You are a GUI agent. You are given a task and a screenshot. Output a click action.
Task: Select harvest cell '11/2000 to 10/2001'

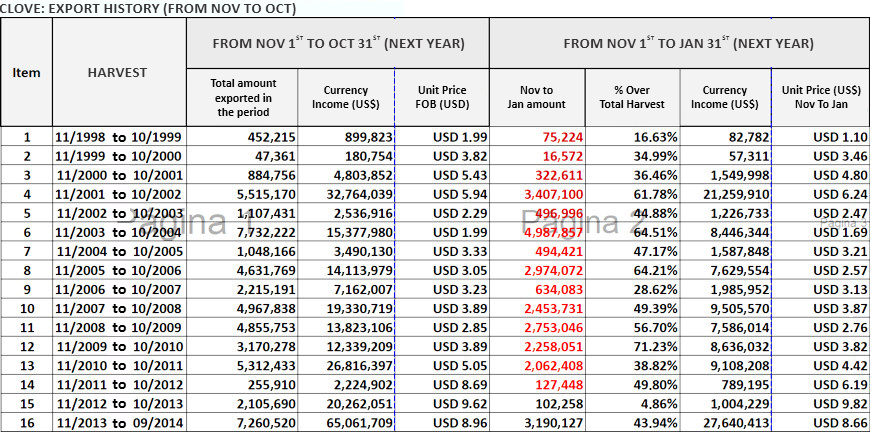[x=119, y=175]
